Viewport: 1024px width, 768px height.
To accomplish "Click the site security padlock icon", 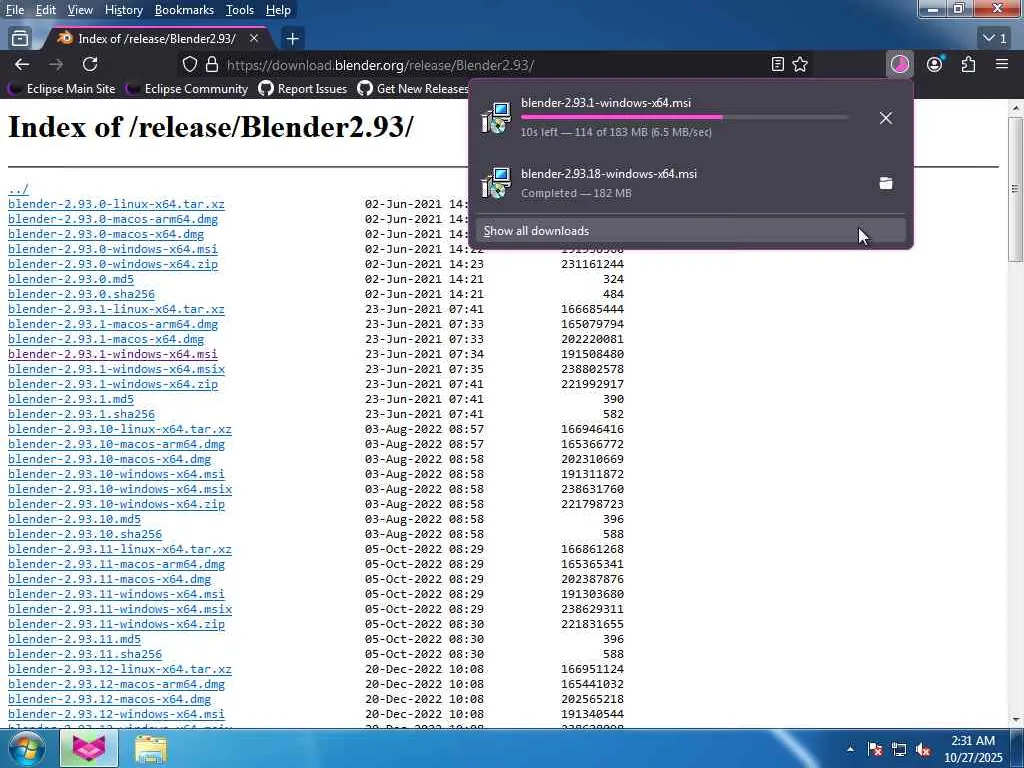I will click(212, 65).
